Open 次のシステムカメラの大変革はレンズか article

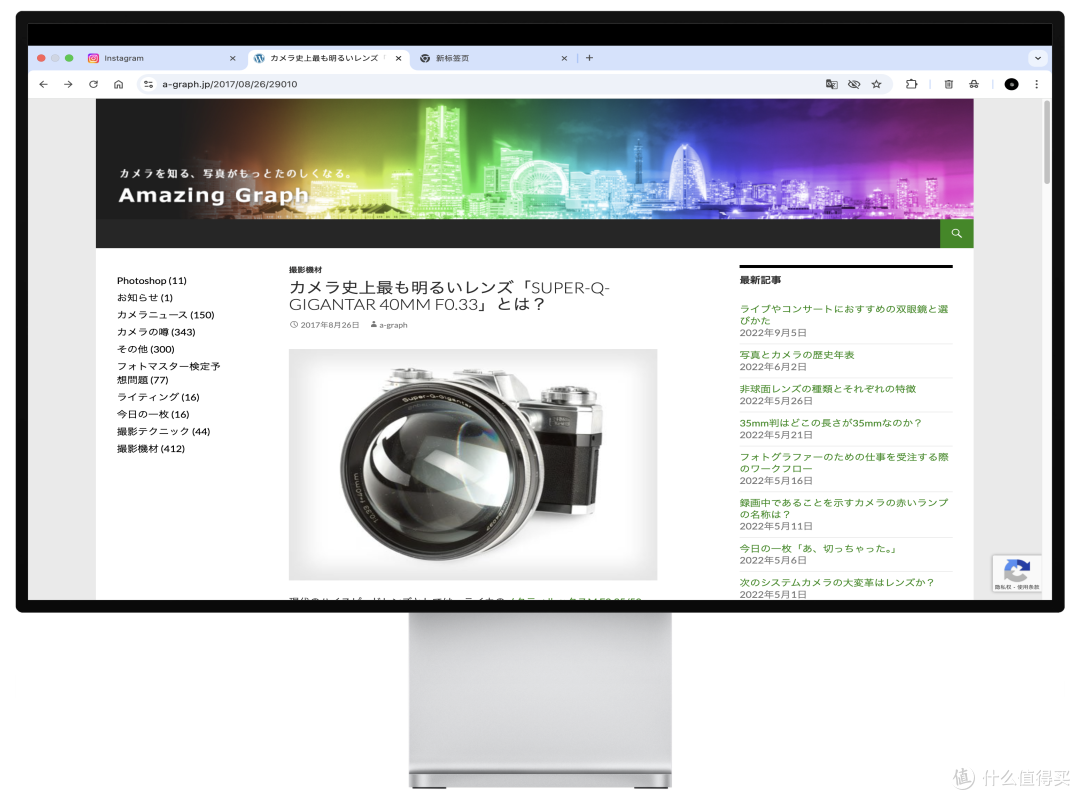[836, 582]
